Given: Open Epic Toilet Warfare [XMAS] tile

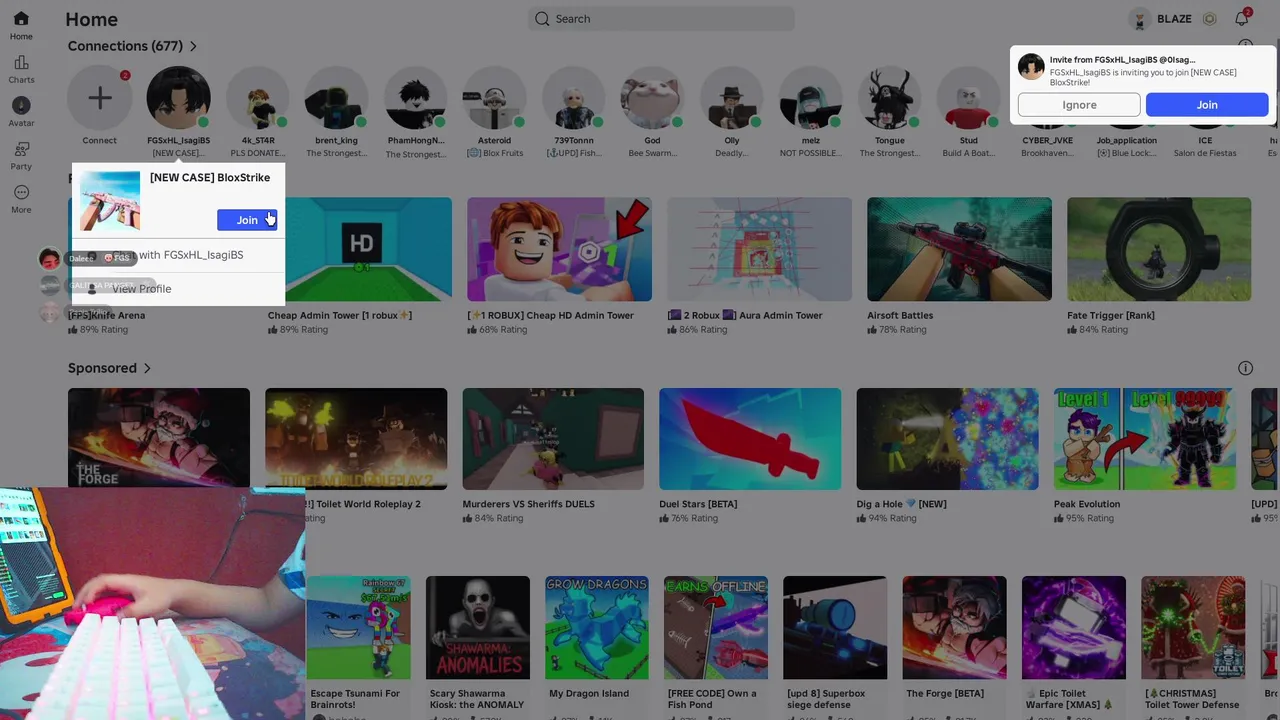Looking at the screenshot, I should point(1074,628).
